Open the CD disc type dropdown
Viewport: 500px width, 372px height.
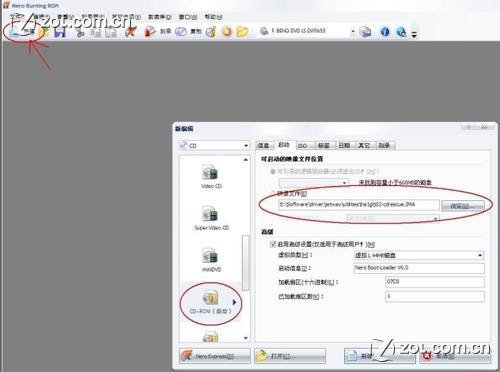214,146
